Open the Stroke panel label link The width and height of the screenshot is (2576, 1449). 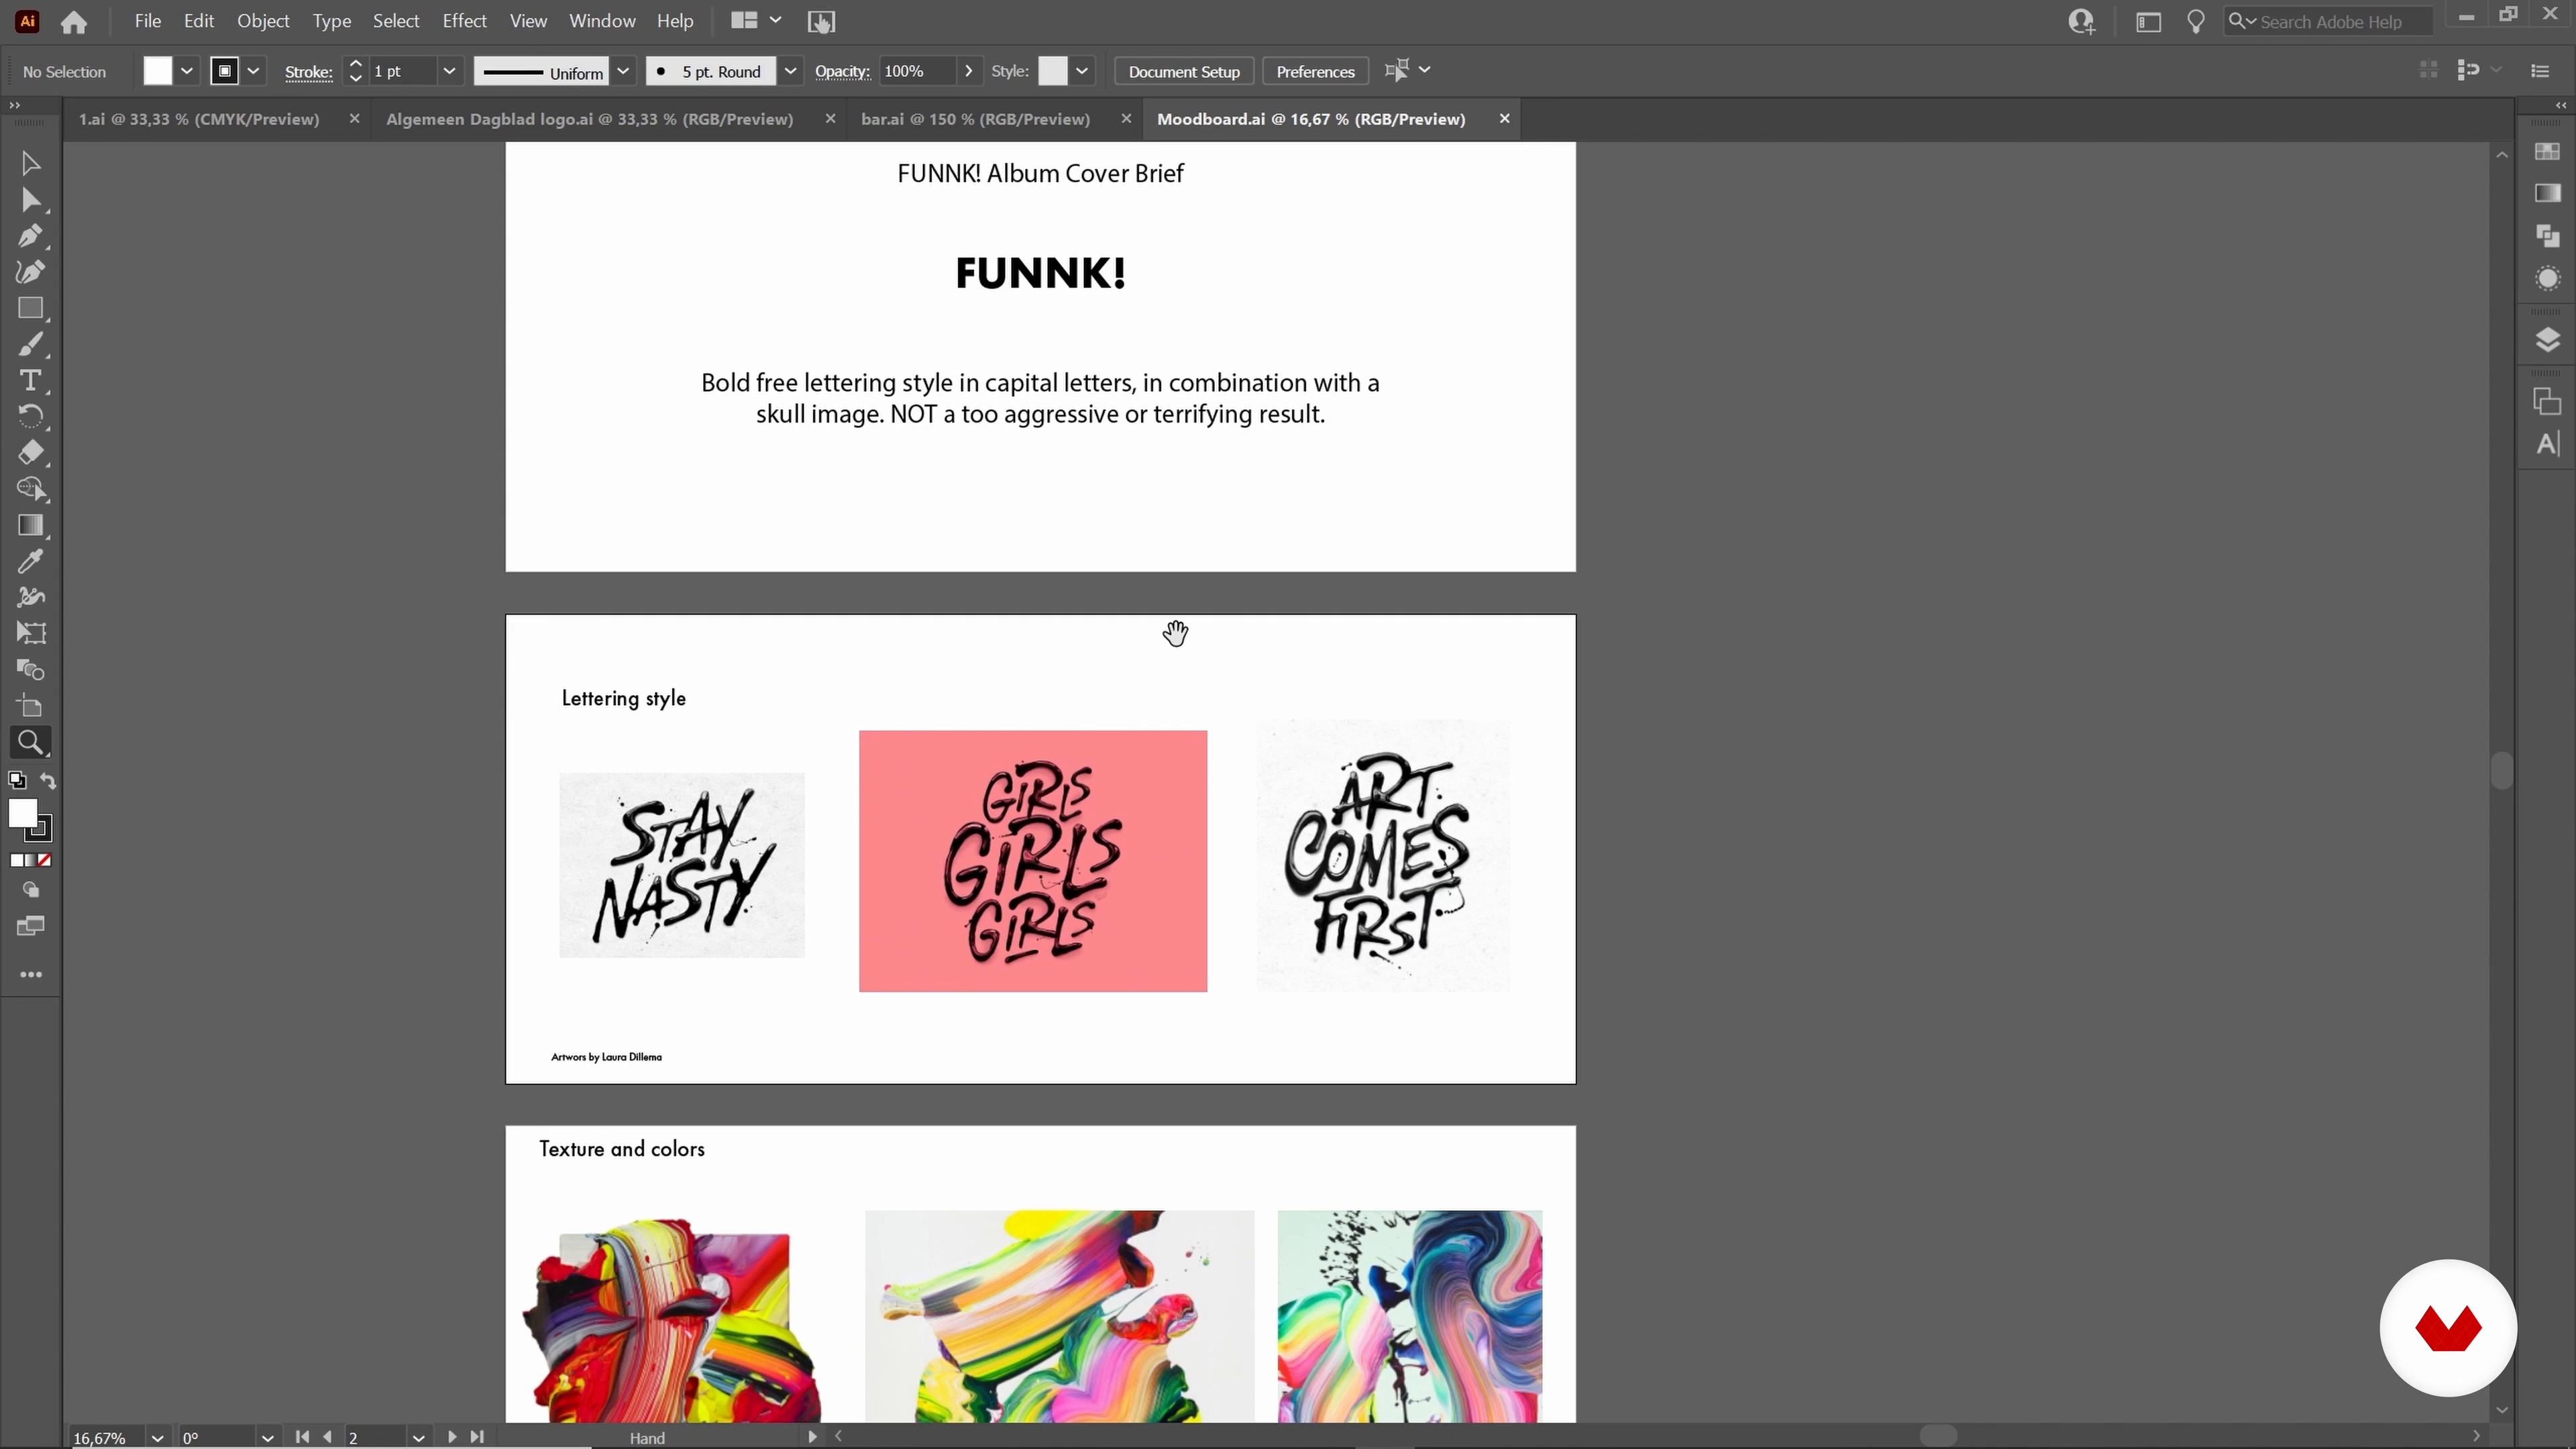click(x=308, y=72)
